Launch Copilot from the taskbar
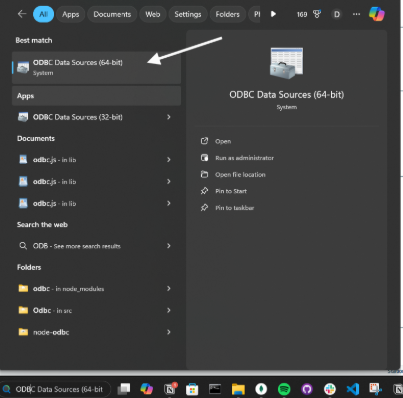The height and width of the screenshot is (398, 403). coord(147,388)
